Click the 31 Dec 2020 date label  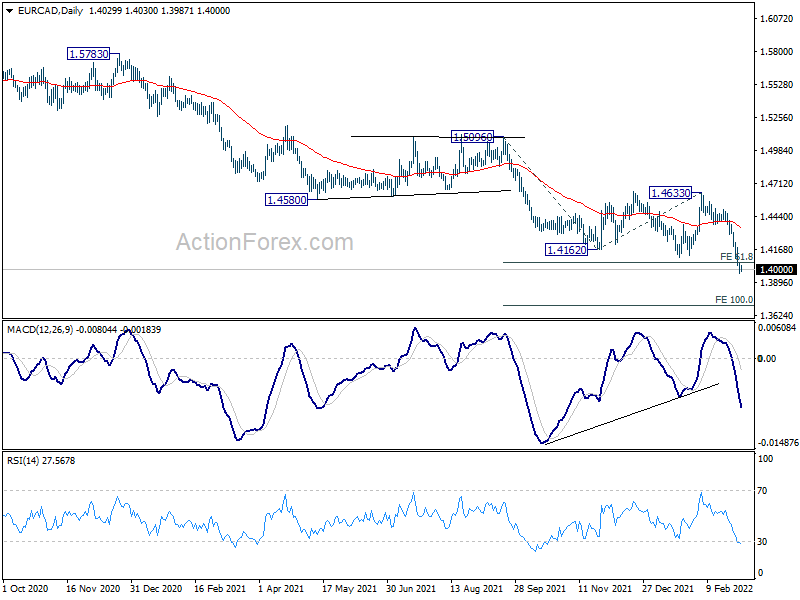(x=156, y=588)
